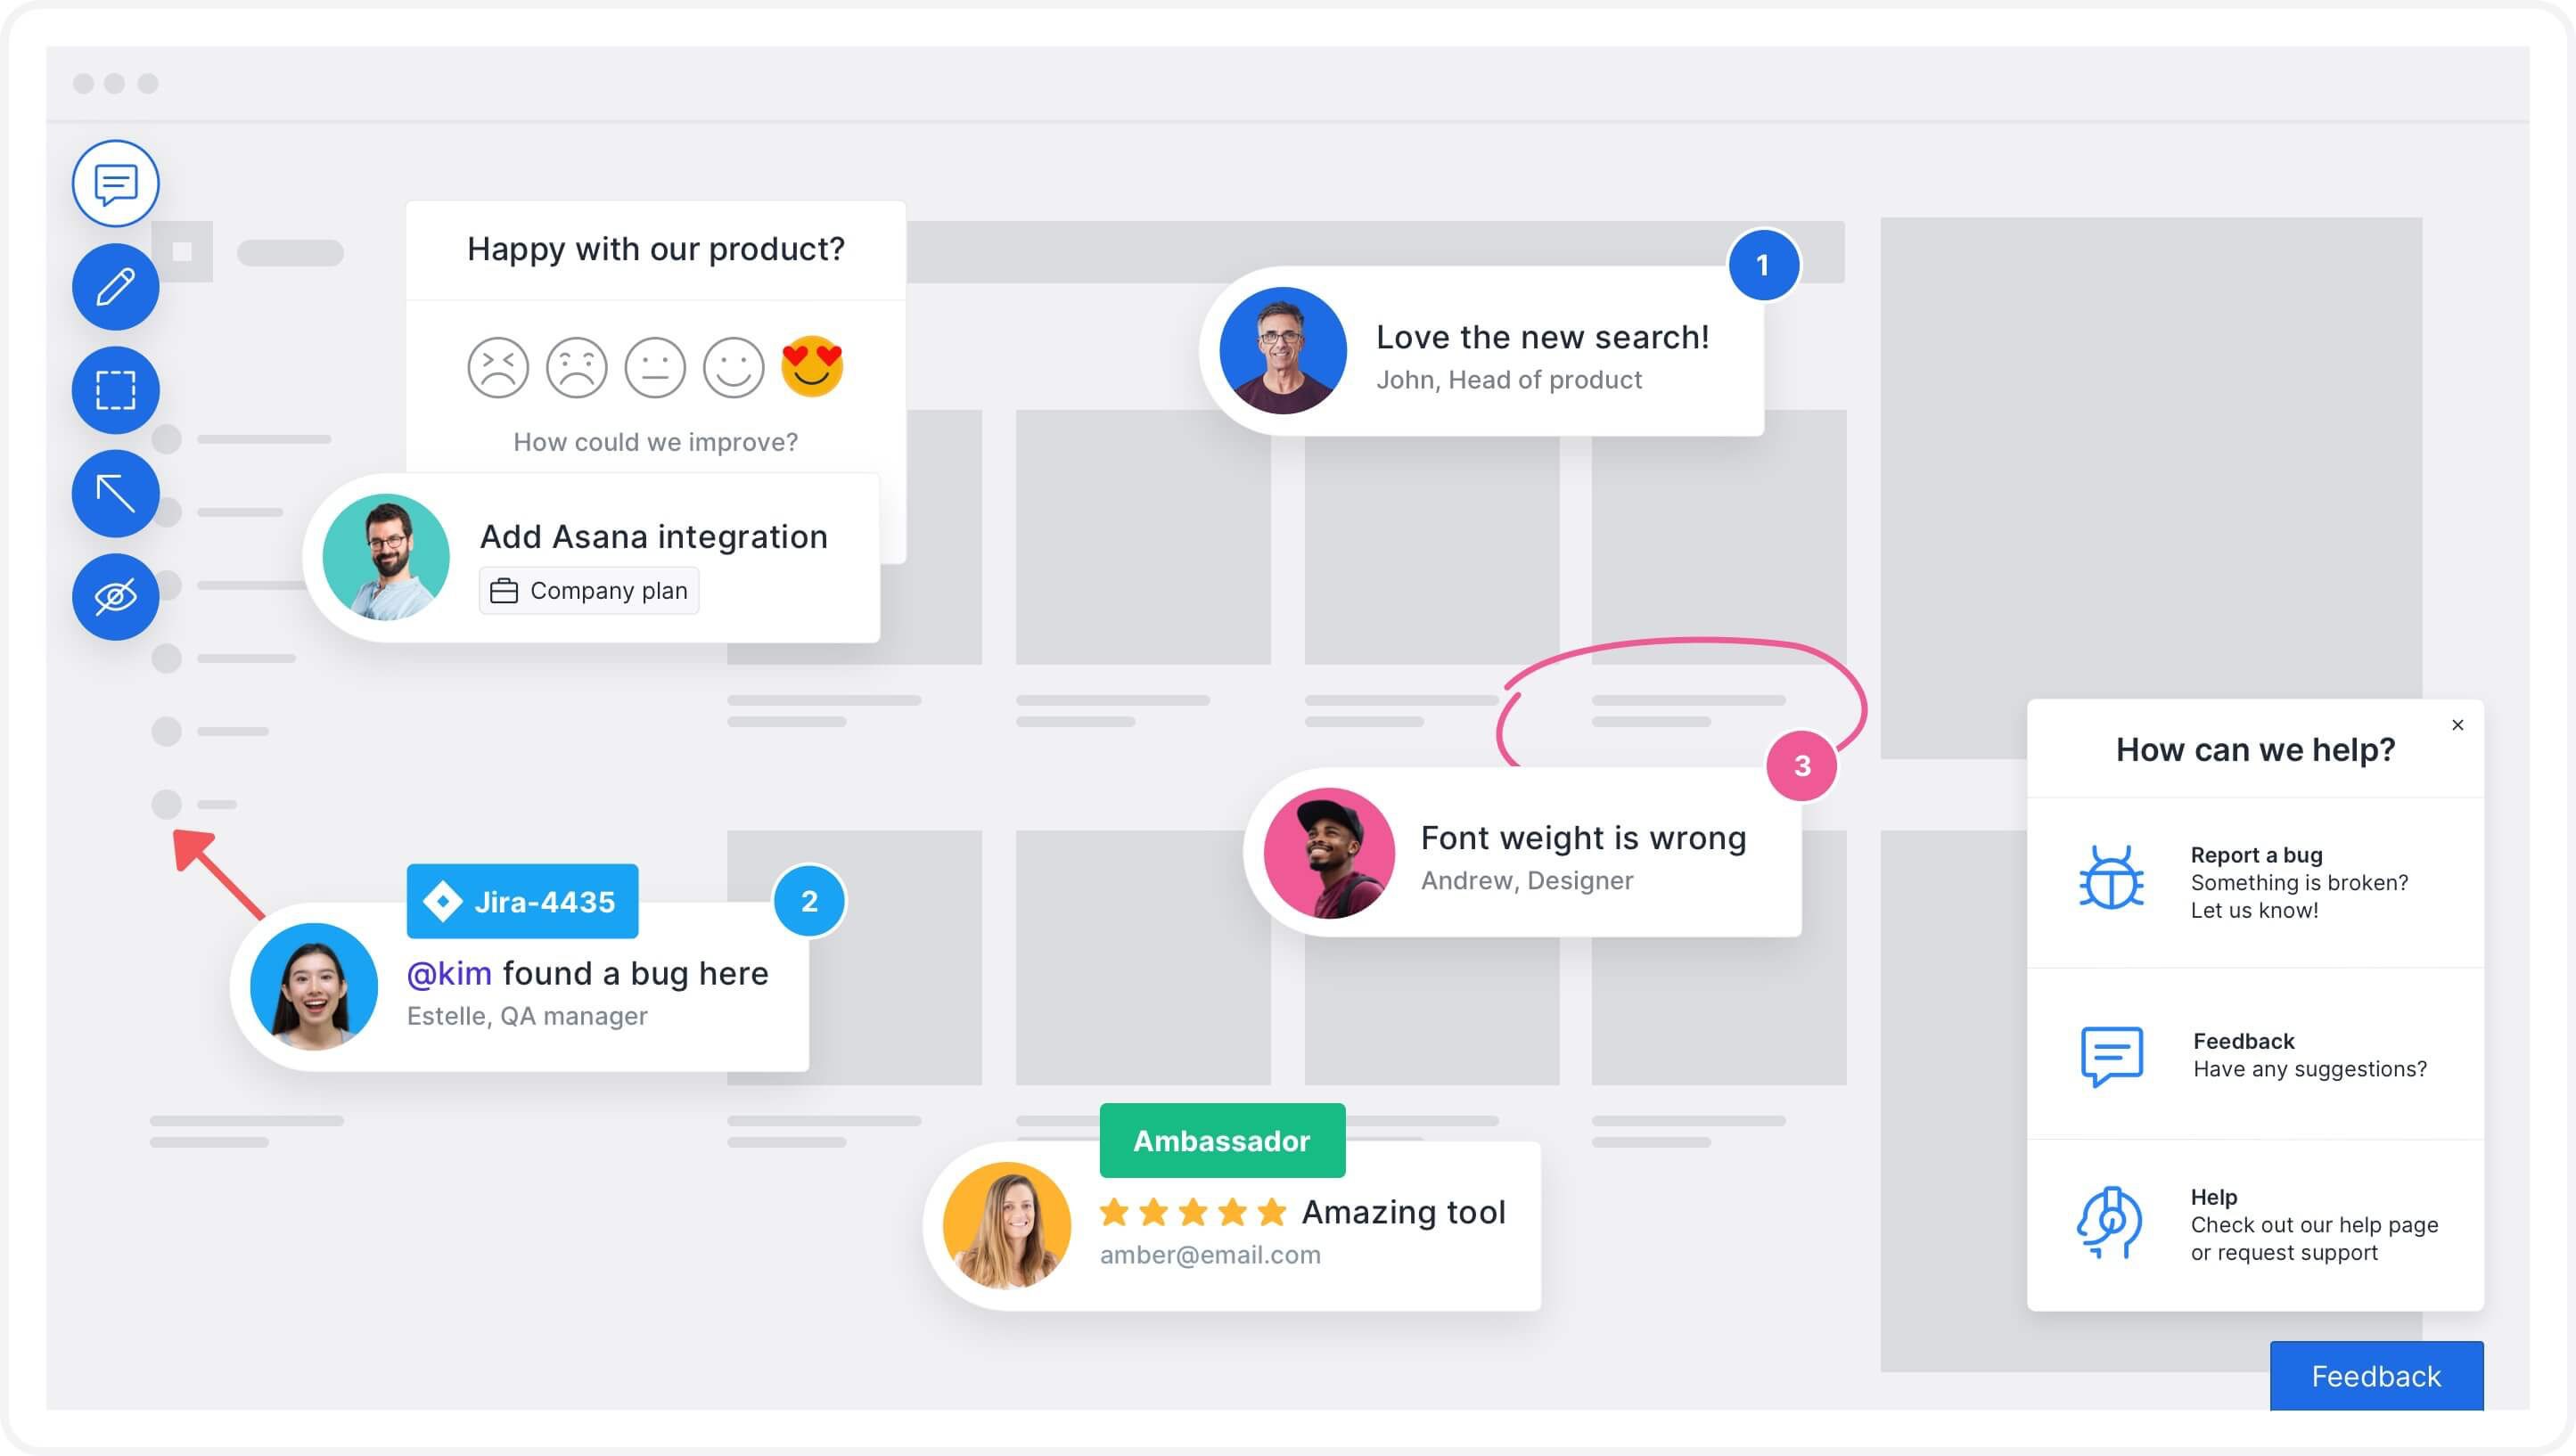Image resolution: width=2576 pixels, height=1456 pixels.
Task: Select the comment tool in sidebar
Action: pos(115,184)
